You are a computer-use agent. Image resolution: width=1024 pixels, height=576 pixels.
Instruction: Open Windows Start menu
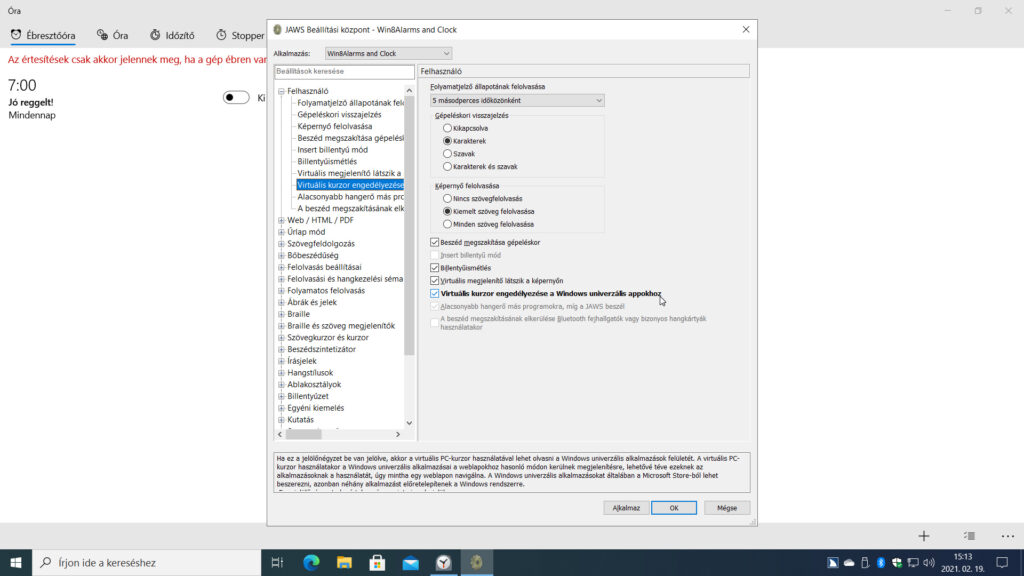click(x=16, y=562)
